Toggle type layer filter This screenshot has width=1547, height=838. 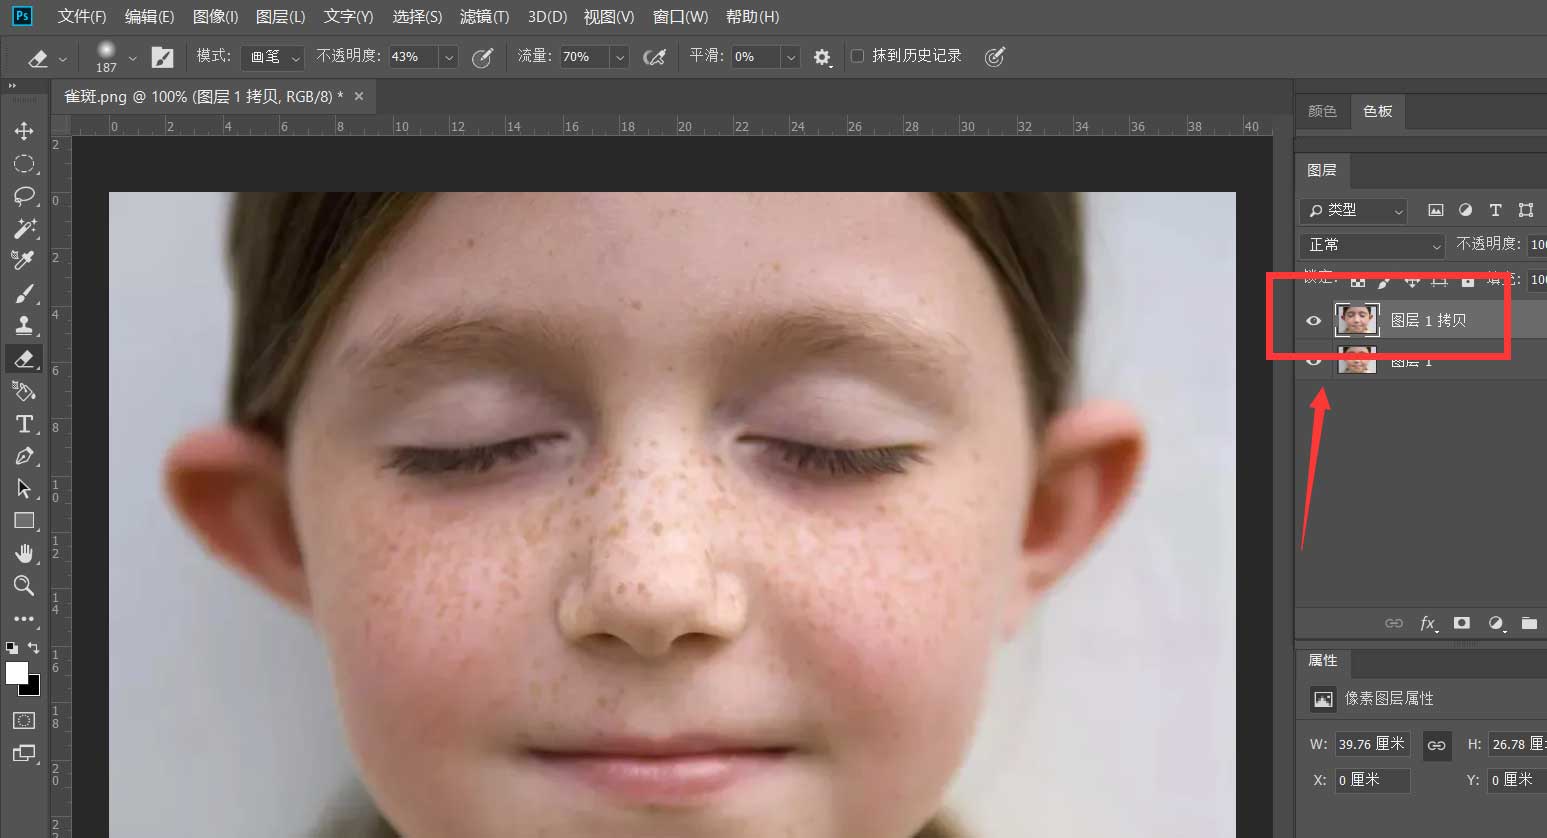point(1495,210)
